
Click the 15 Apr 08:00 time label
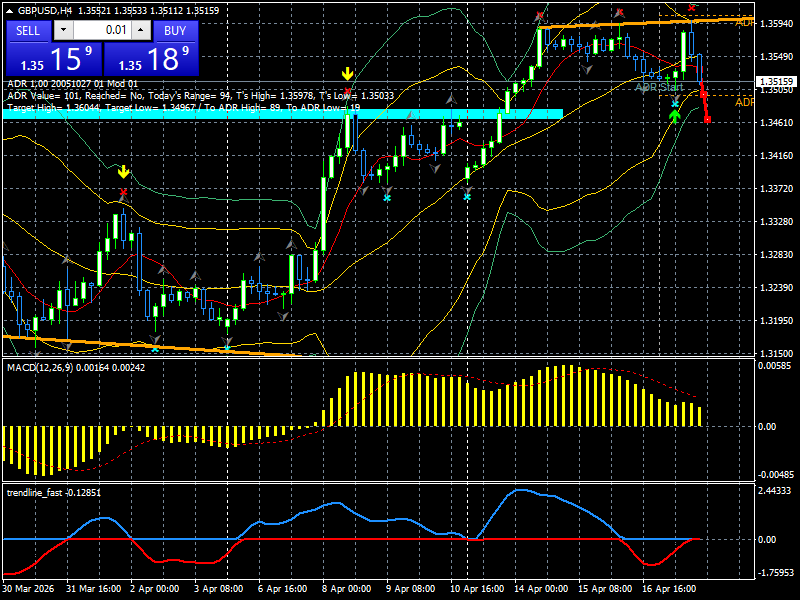[x=605, y=589]
